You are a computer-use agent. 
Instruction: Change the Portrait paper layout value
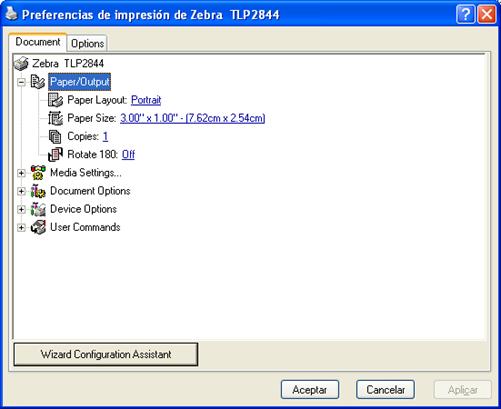coord(146,100)
